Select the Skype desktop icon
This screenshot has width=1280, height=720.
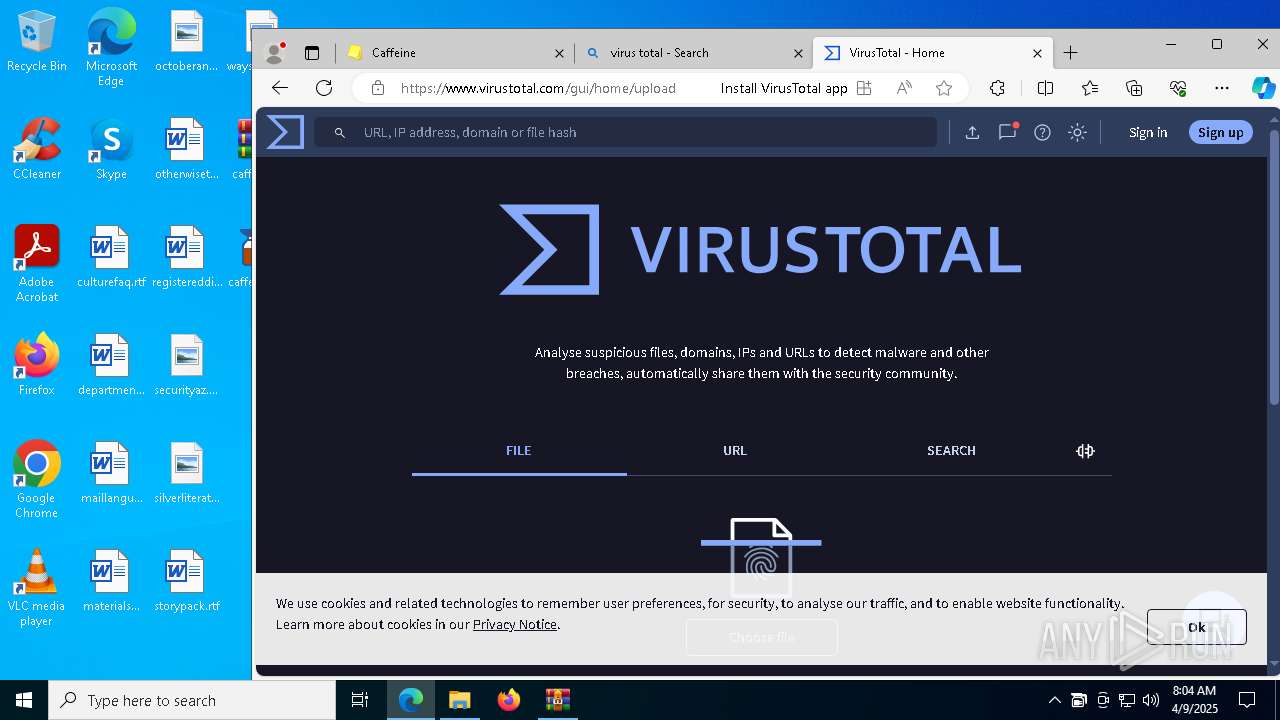(x=111, y=149)
